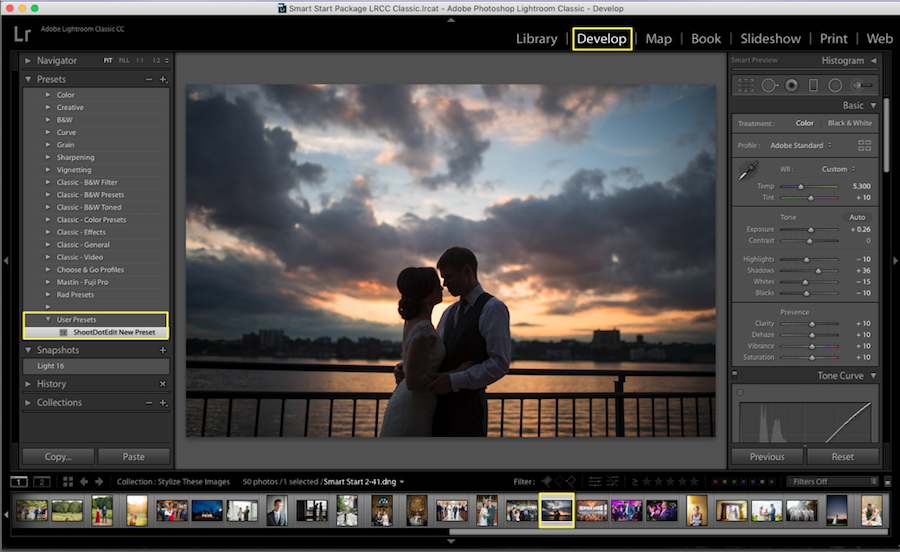Open the Smart Start 2-41.dng filename dropdown
Viewport: 900px width, 552px height.
(x=401, y=482)
